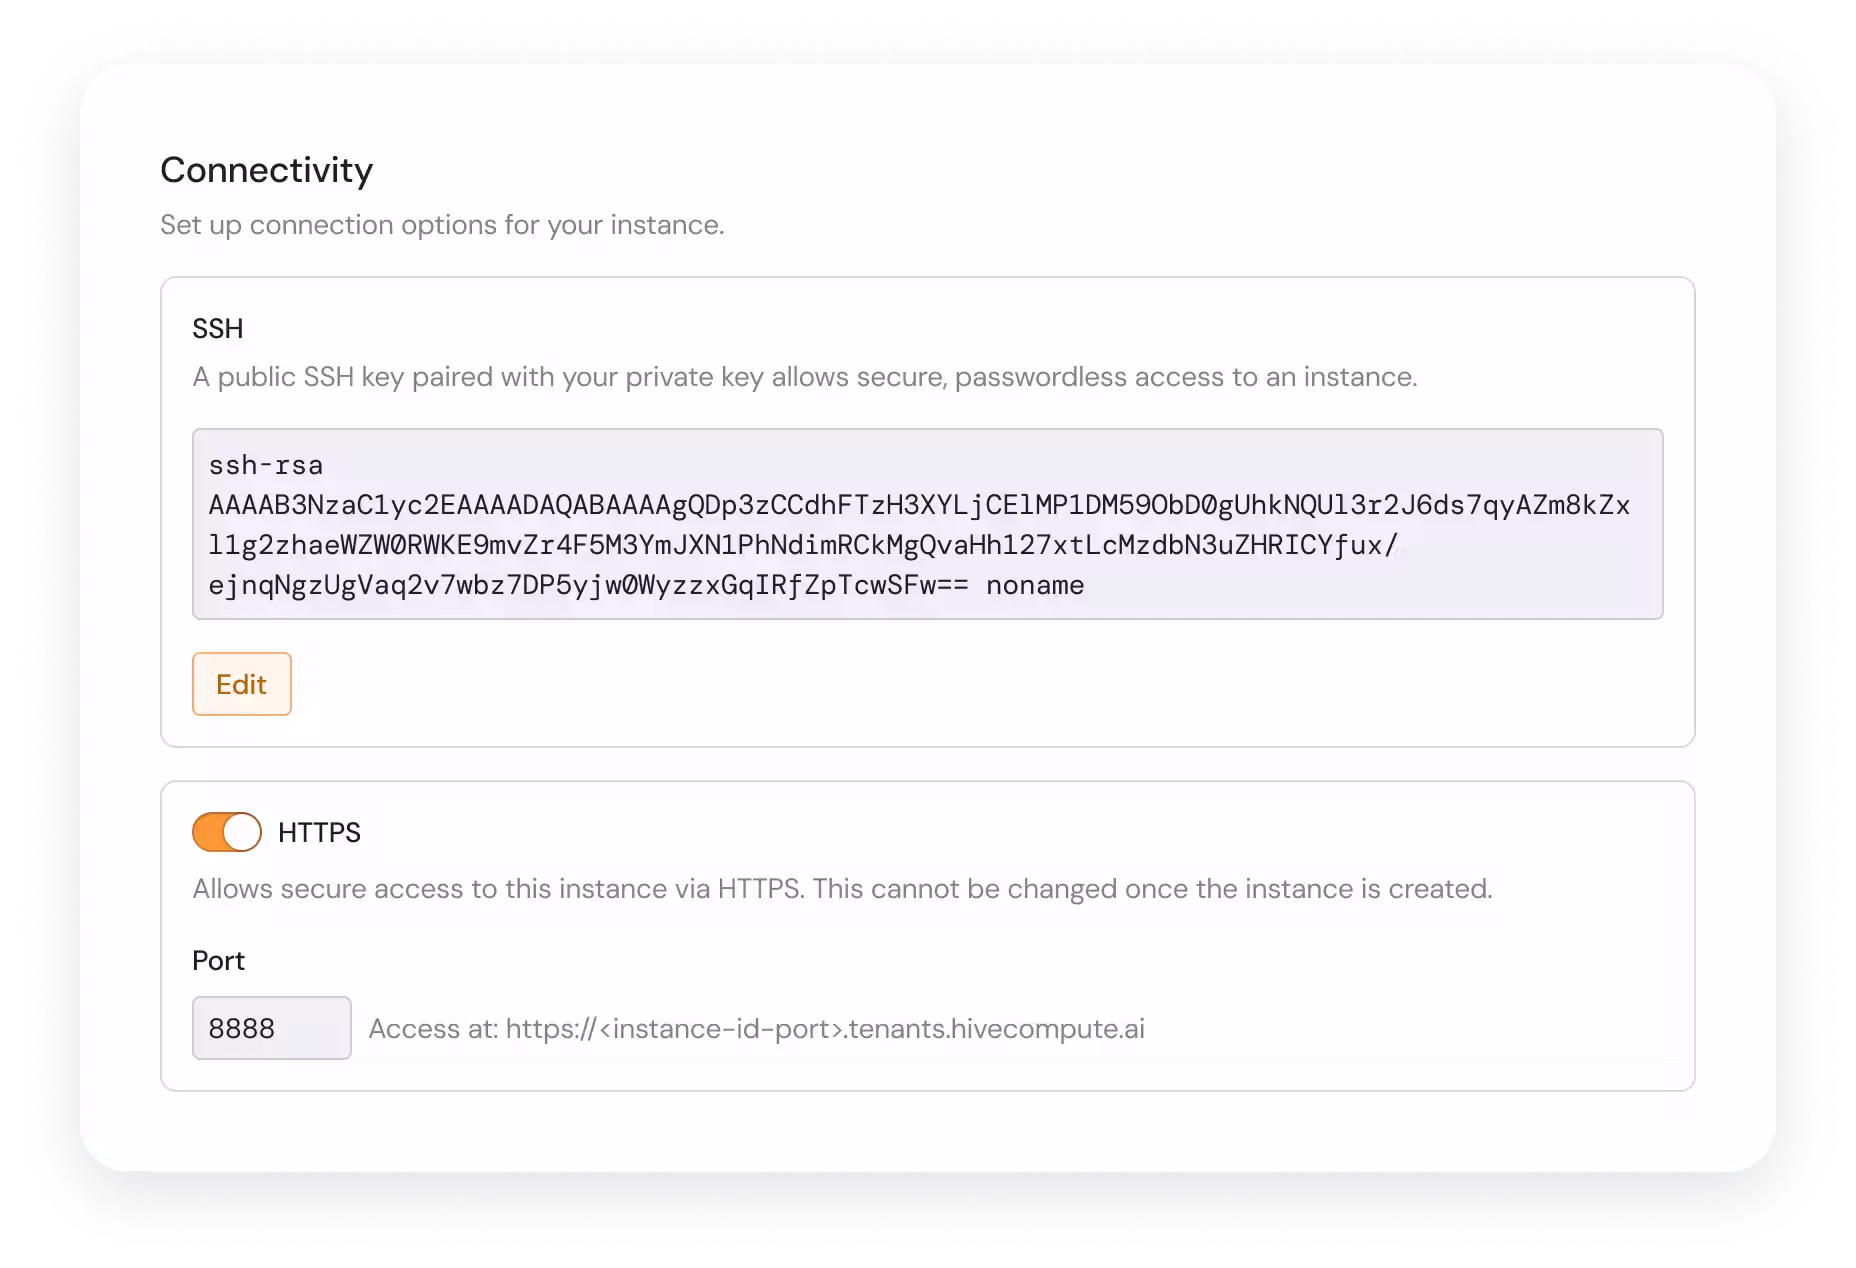Click the Port input showing 8888
This screenshot has width=1856, height=1268.
point(271,1028)
